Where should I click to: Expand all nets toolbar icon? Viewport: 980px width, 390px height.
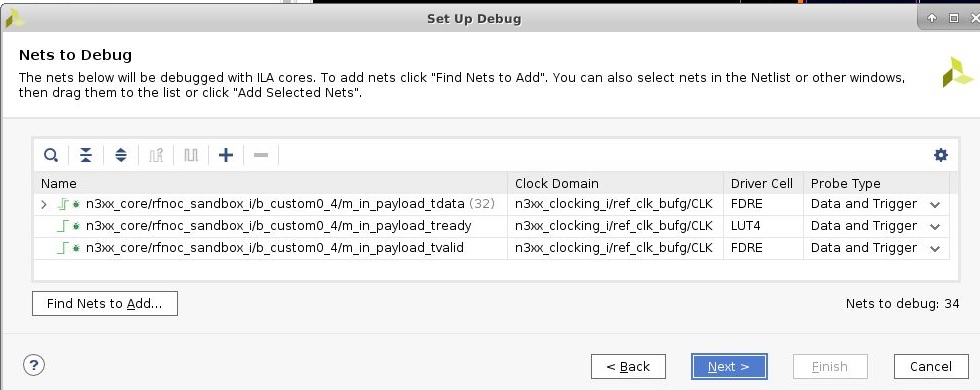coord(121,155)
